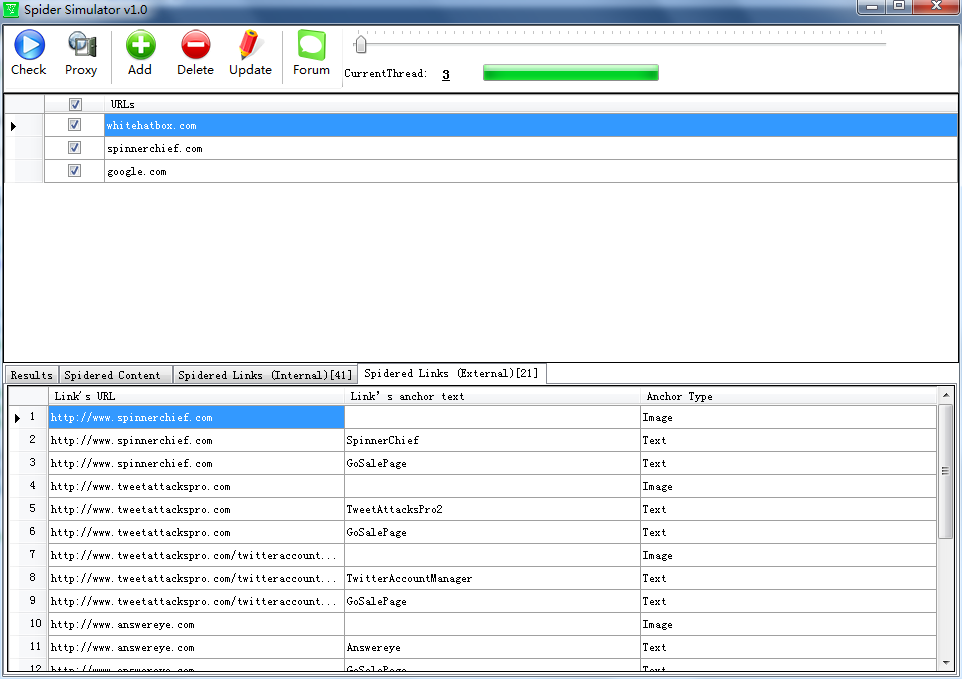Click the scroll down arrow in the links table
This screenshot has height=679, width=962.
click(946, 662)
